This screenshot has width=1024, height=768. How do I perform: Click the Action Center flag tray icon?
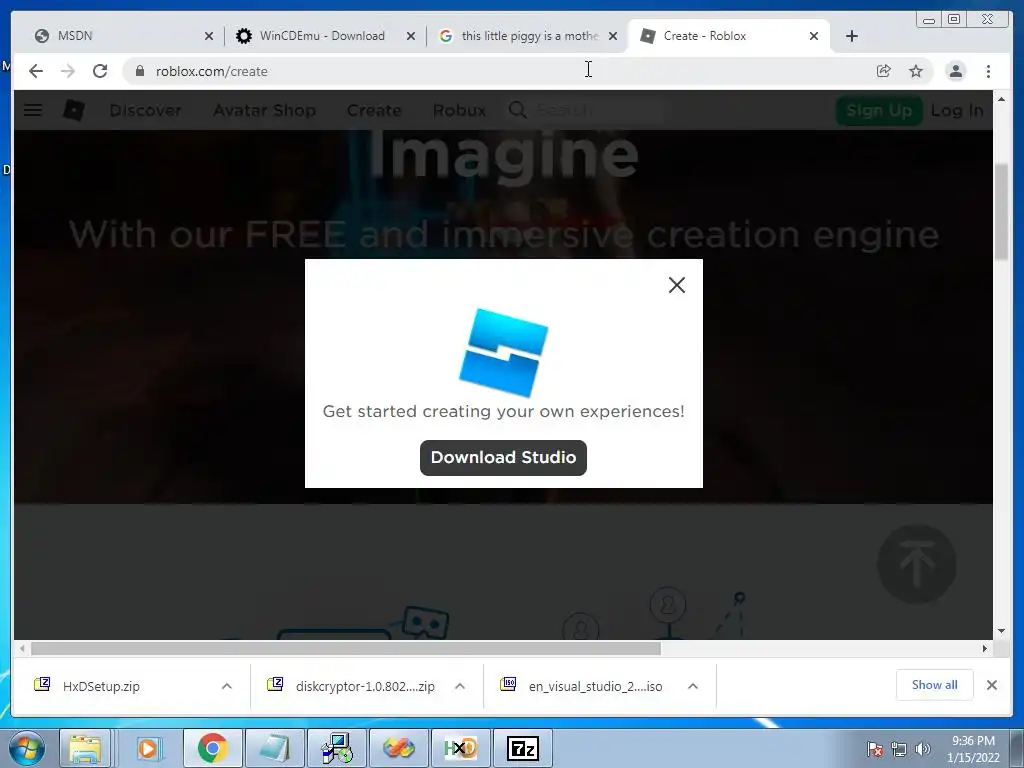click(x=874, y=749)
